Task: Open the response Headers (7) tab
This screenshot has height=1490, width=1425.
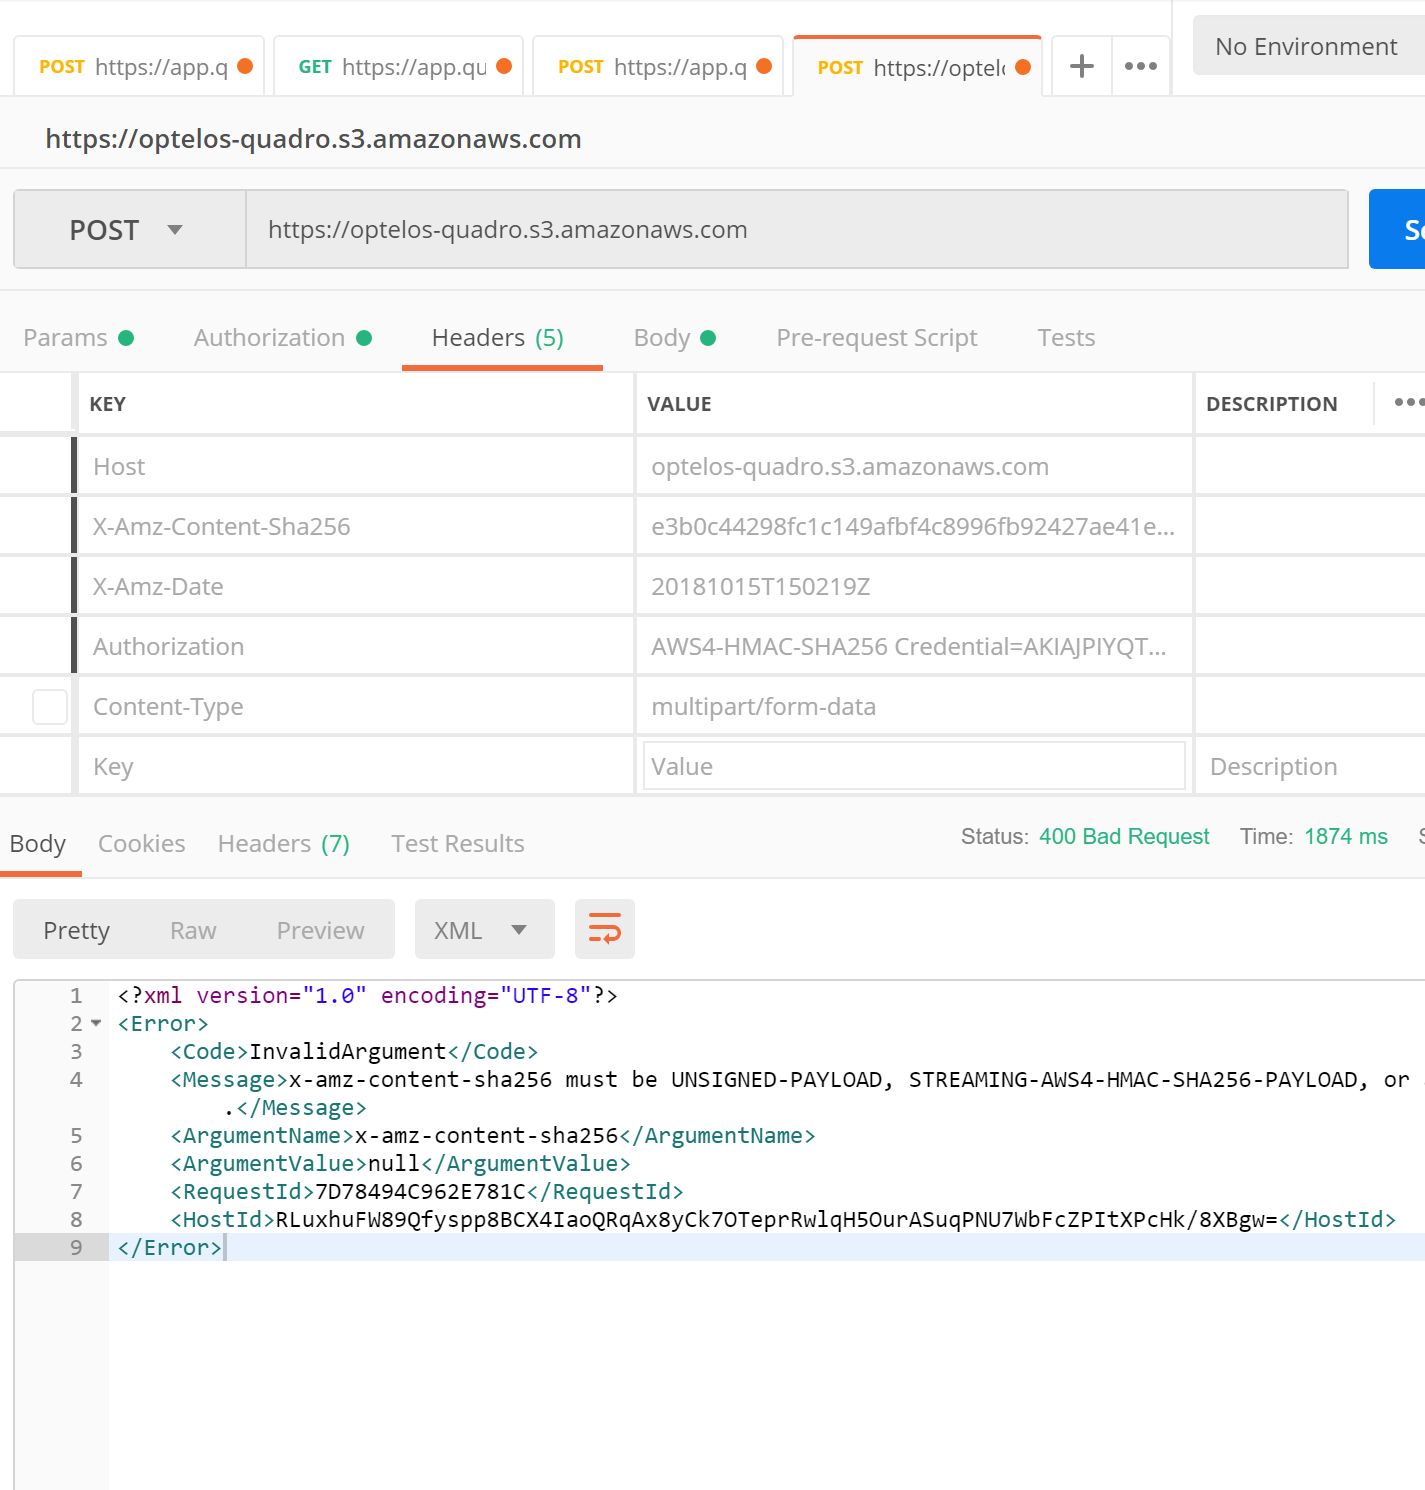Action: tap(284, 844)
